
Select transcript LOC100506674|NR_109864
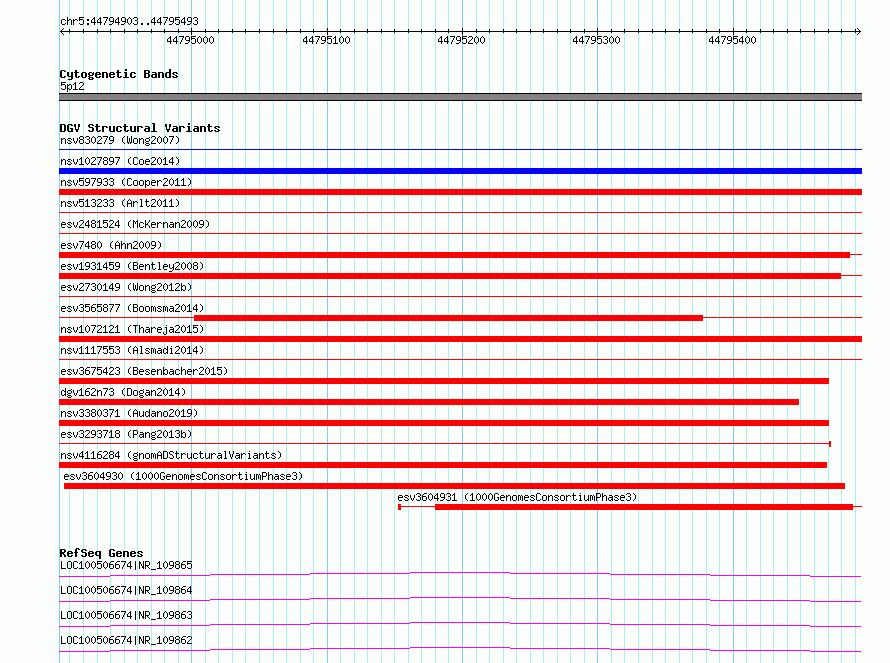[x=126, y=590]
